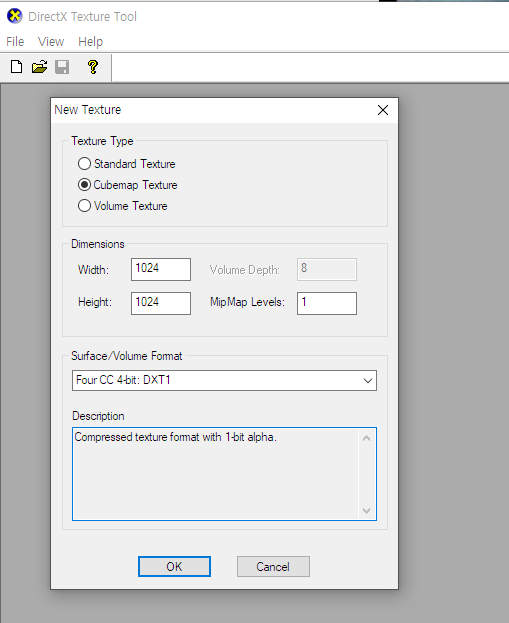Image resolution: width=509 pixels, height=623 pixels.
Task: Click the Description box scroll up arrow
Action: (x=366, y=438)
